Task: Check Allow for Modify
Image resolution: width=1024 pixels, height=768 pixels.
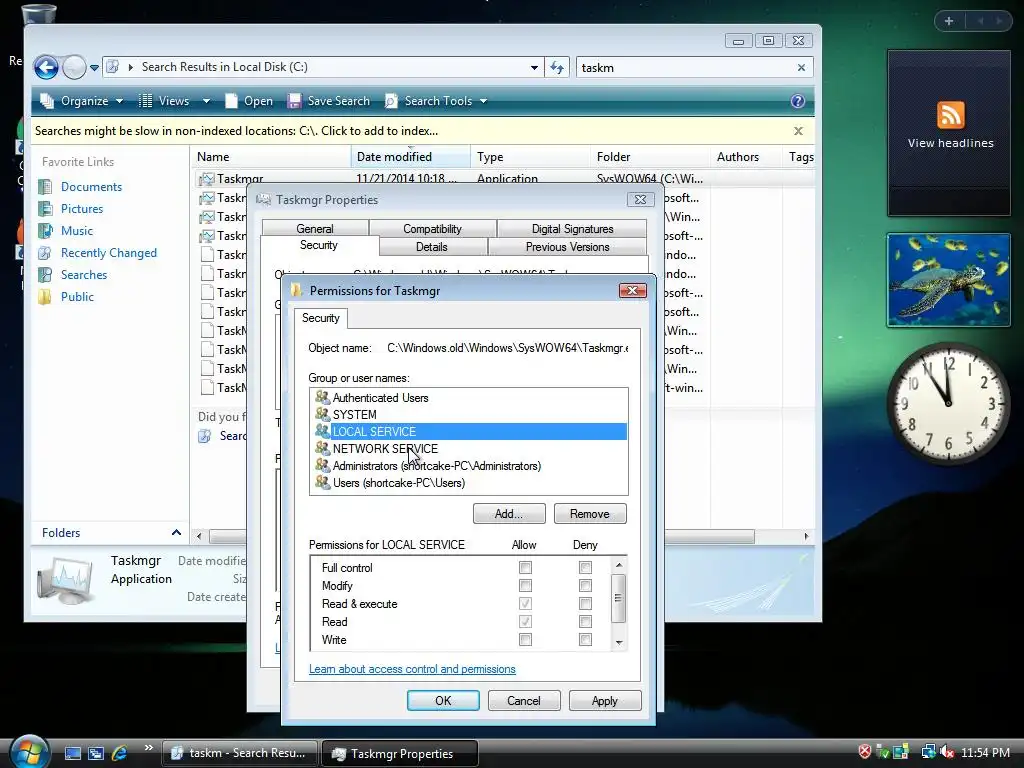Action: 525,586
